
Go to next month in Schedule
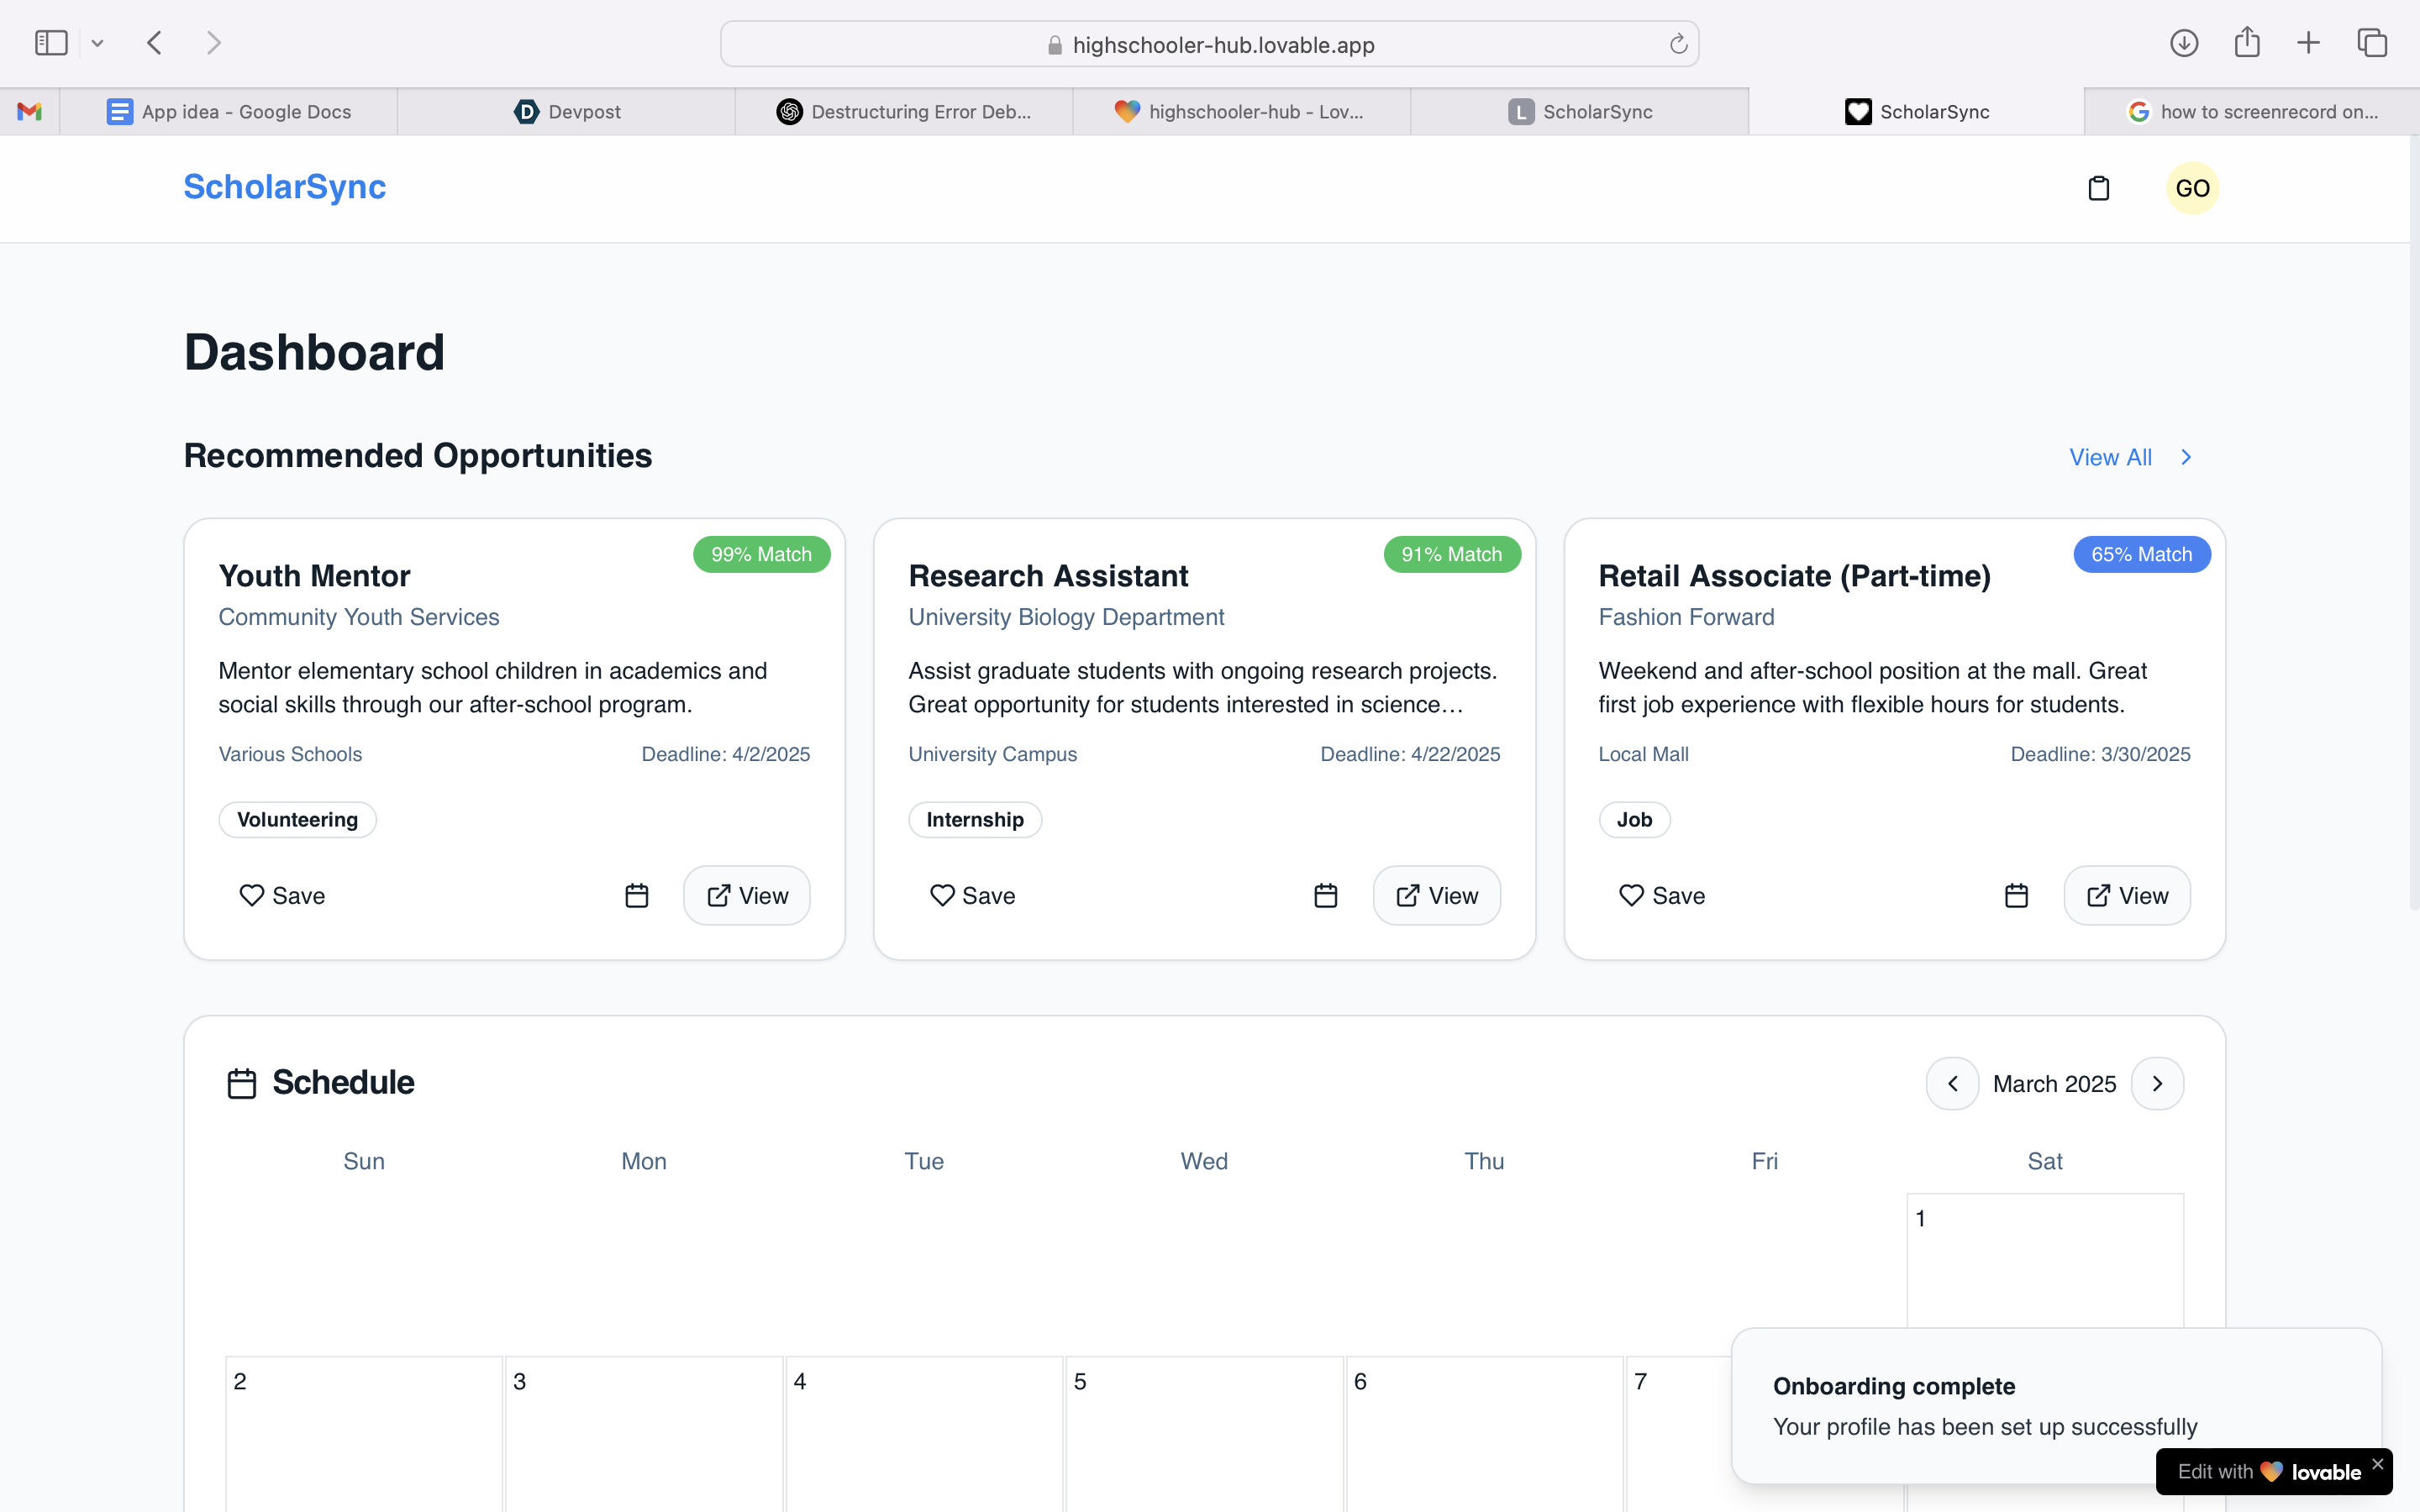point(2157,1083)
